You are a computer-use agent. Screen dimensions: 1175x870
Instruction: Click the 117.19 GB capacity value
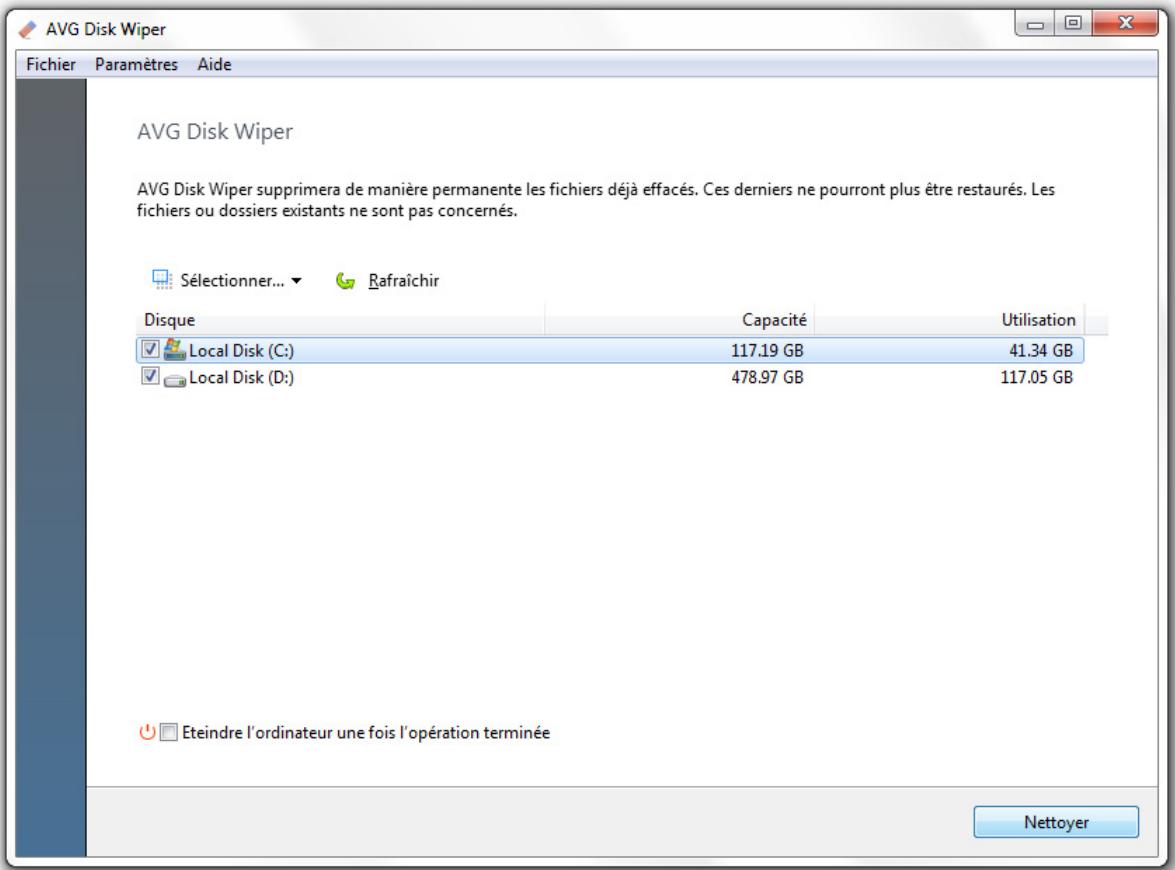(x=767, y=351)
